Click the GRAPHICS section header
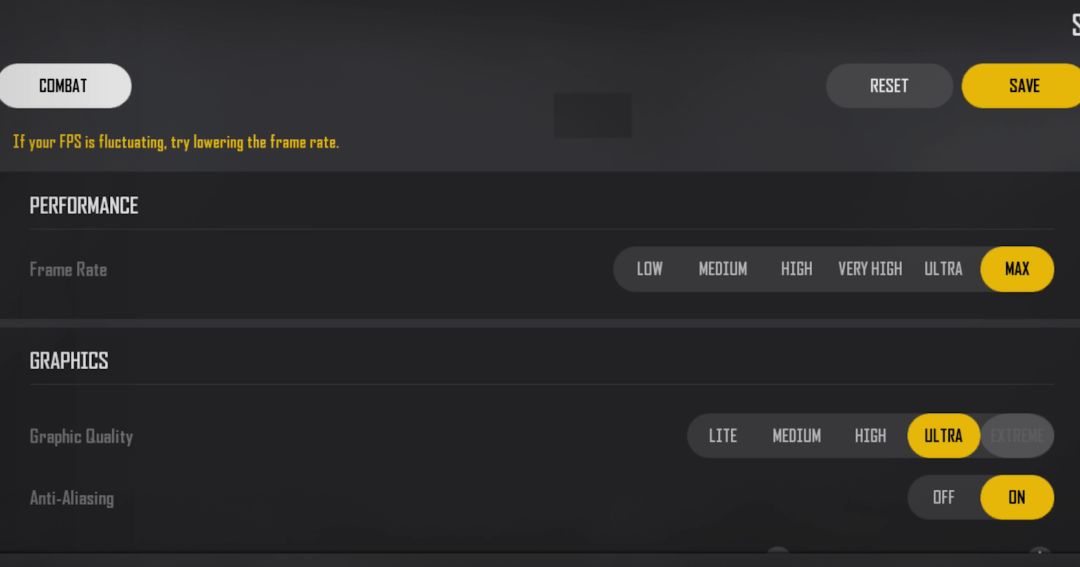 click(69, 361)
